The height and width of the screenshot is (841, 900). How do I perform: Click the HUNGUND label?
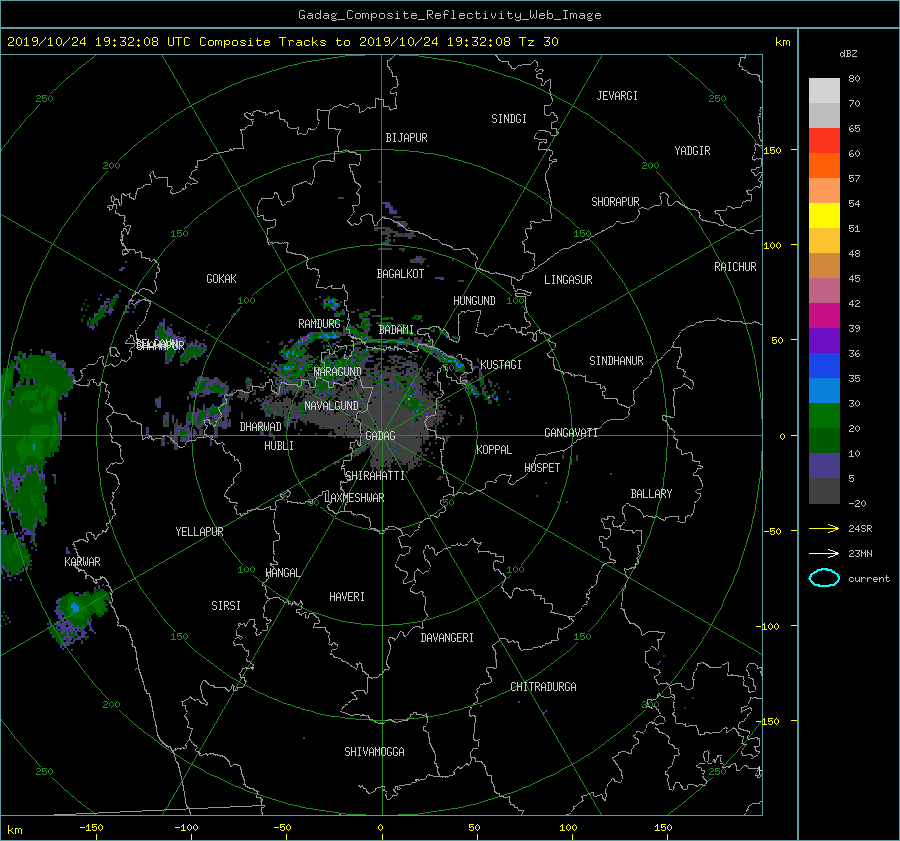tap(474, 301)
